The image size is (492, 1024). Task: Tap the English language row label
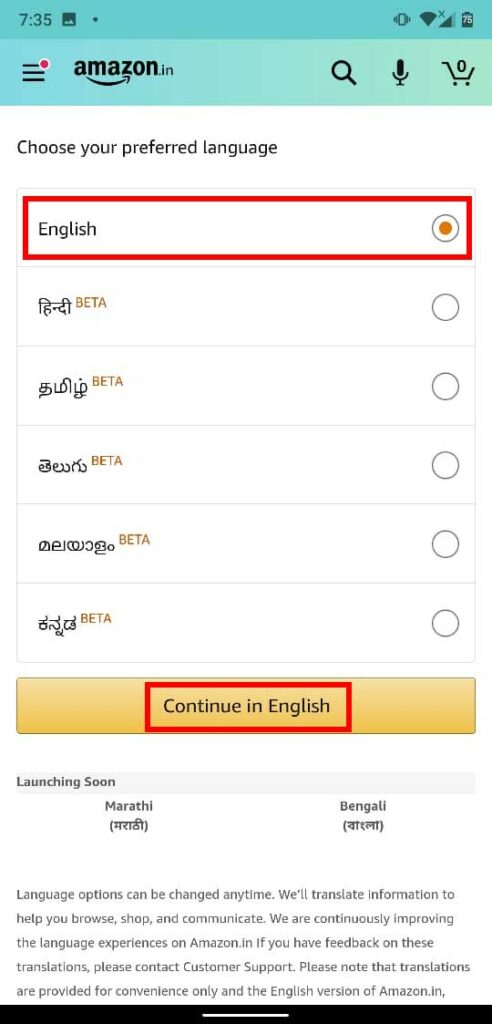(67, 229)
